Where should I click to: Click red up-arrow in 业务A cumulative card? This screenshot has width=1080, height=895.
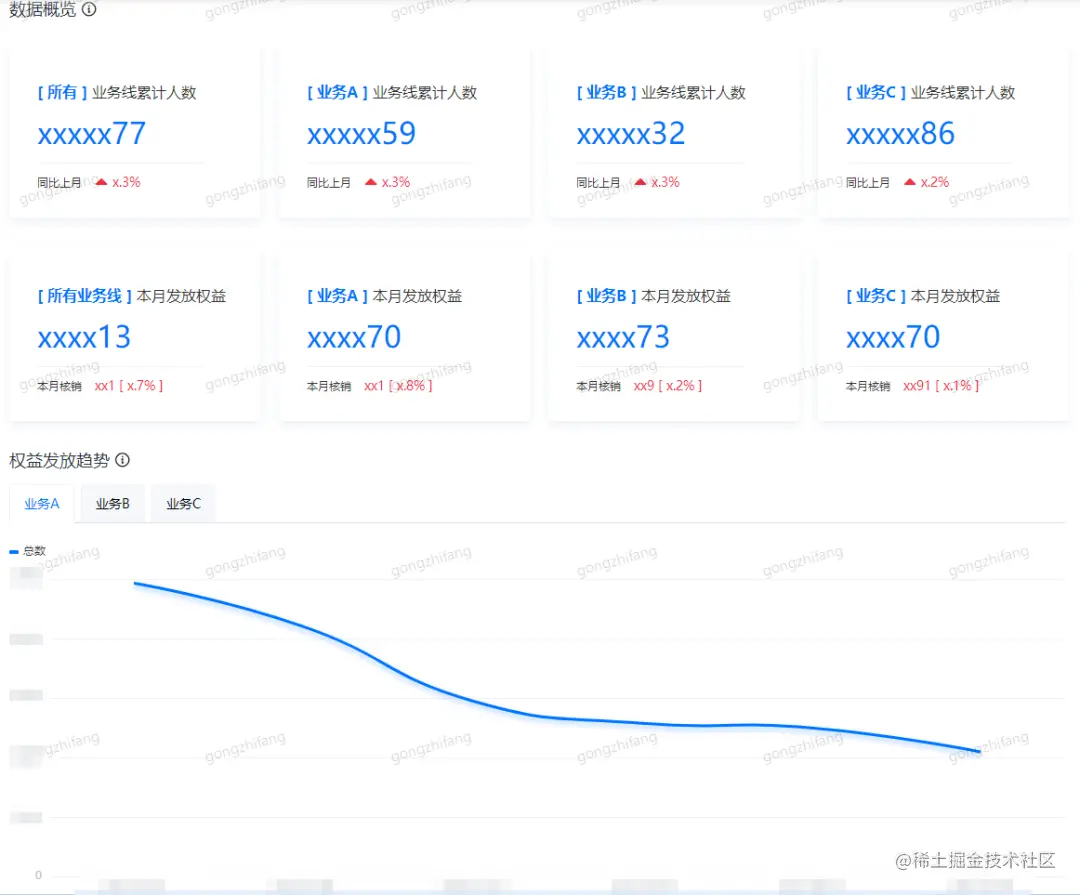pyautogui.click(x=371, y=182)
